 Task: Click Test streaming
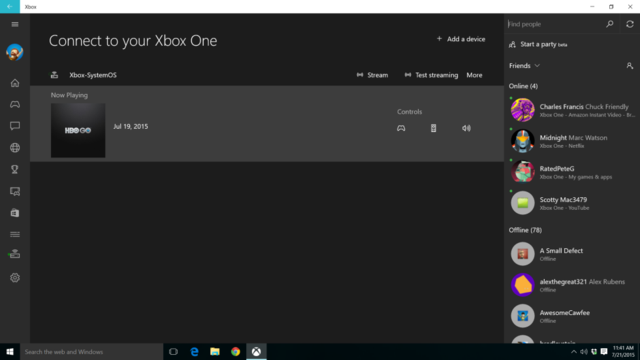[x=431, y=75]
